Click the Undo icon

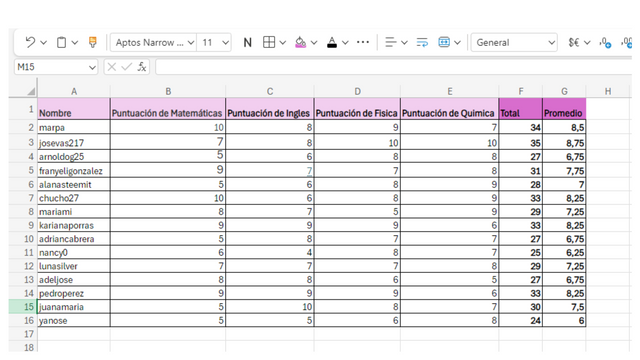click(30, 42)
